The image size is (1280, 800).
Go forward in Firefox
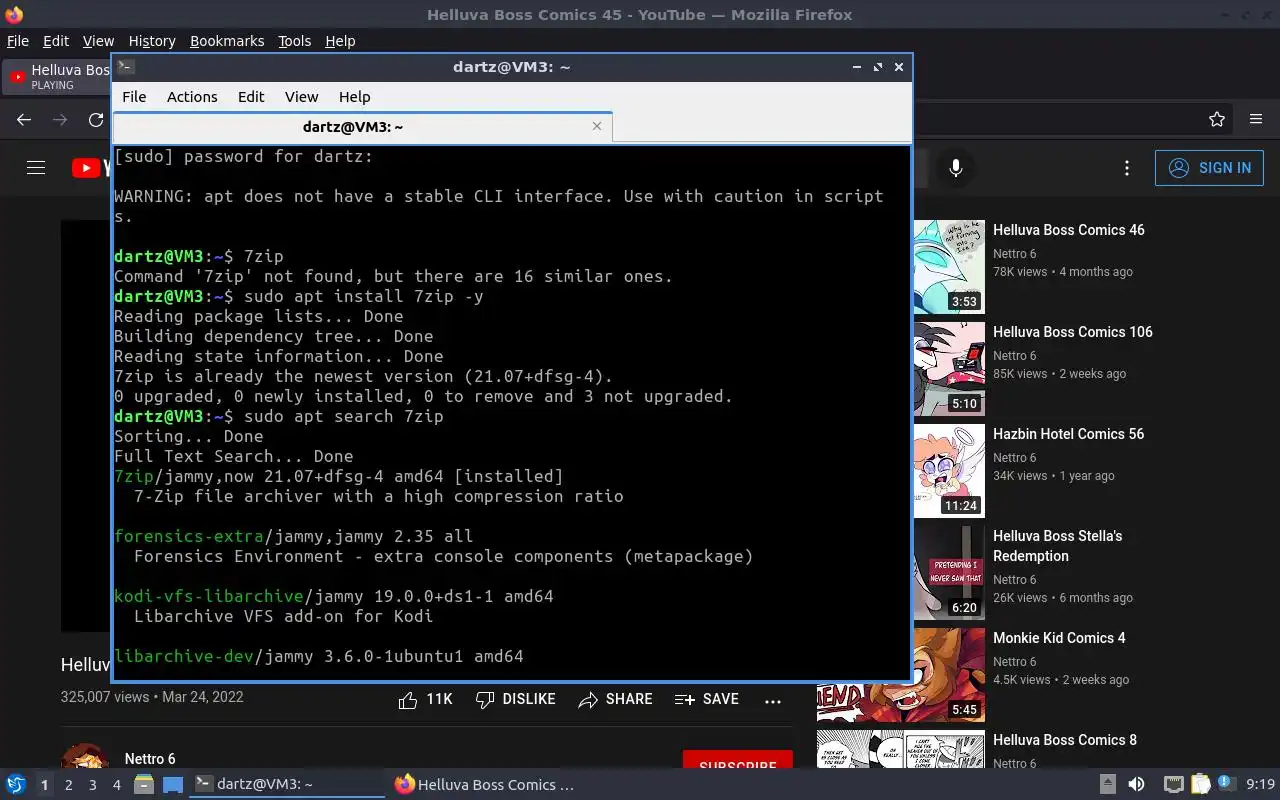pyautogui.click(x=60, y=119)
